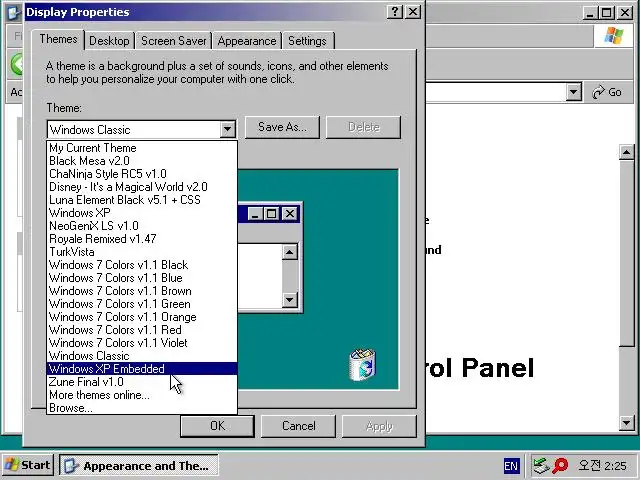
Task: Select the highlighted Windows XP Embedded entry
Action: pyautogui.click(x=142, y=369)
